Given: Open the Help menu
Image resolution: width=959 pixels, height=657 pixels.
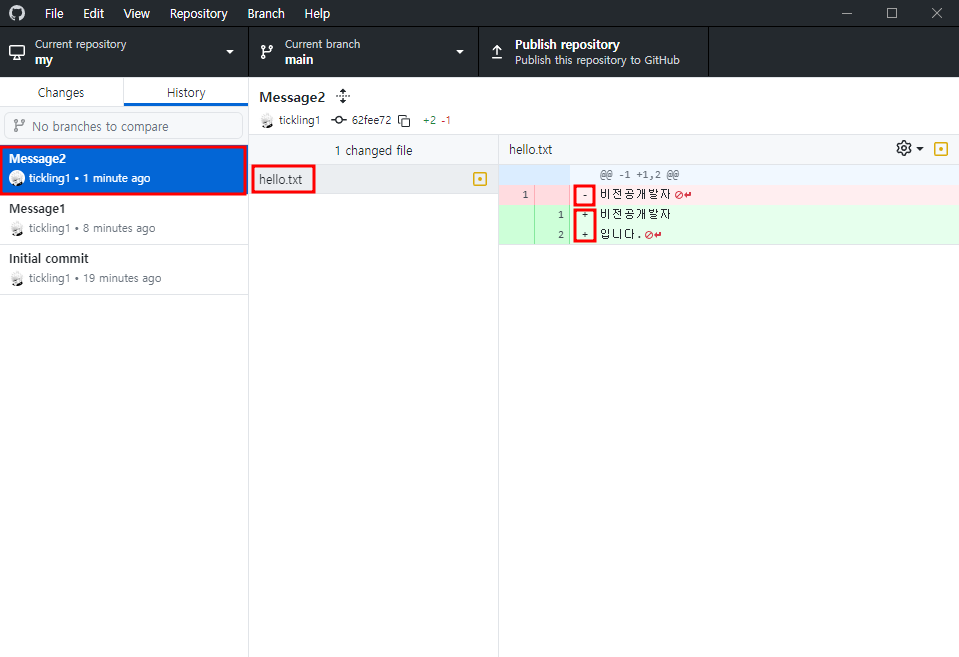Looking at the screenshot, I should click(317, 13).
